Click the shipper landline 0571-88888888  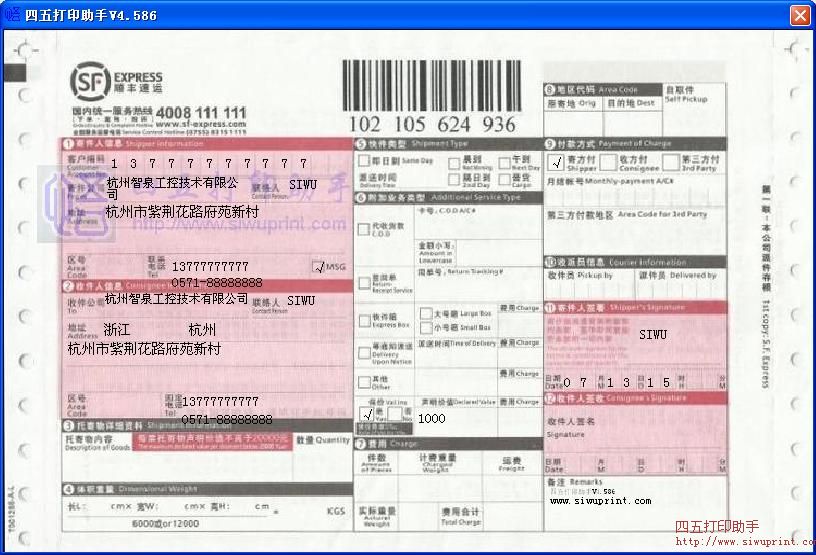[216, 283]
